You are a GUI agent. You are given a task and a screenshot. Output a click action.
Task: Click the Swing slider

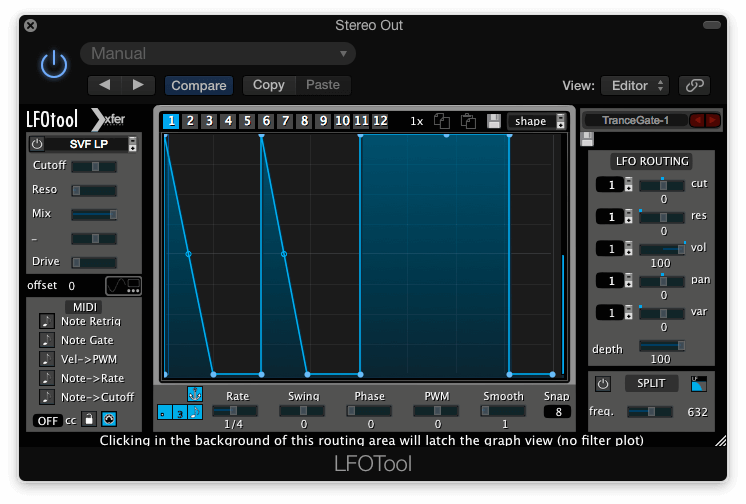click(x=302, y=411)
